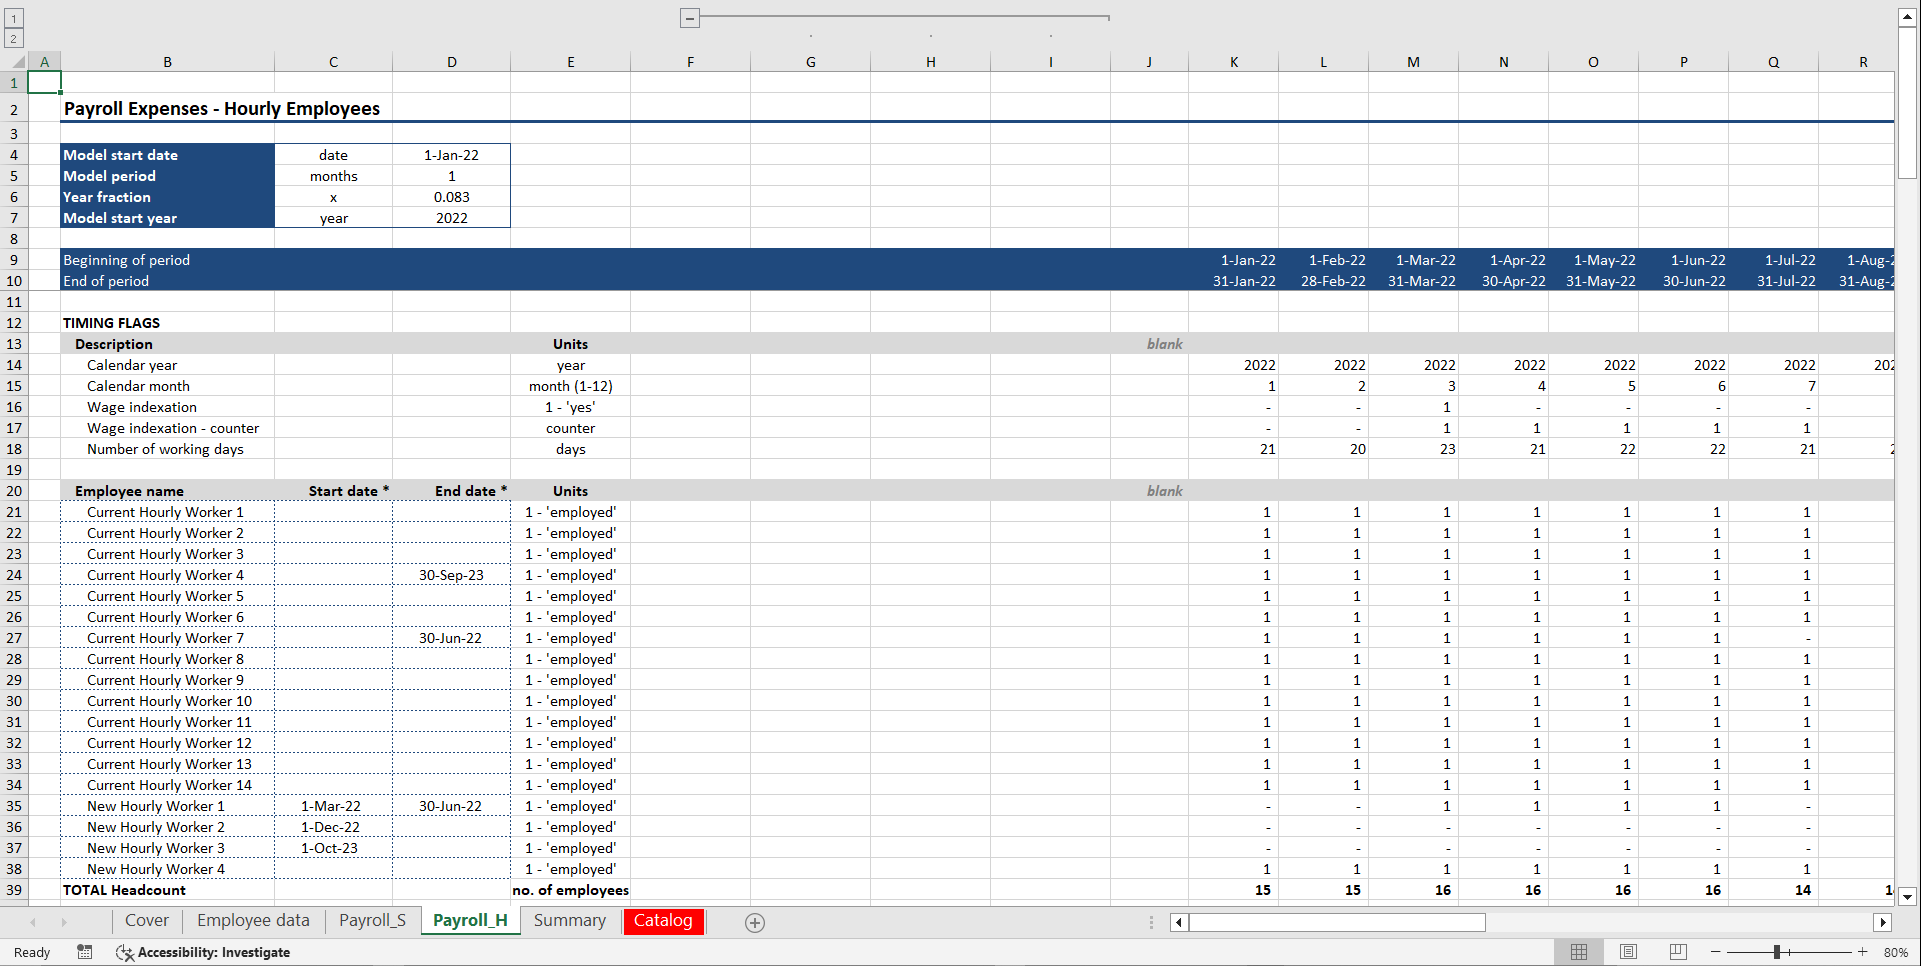The image size is (1921, 966).
Task: Click the 80% zoom percentage indicator
Action: coord(1895,952)
